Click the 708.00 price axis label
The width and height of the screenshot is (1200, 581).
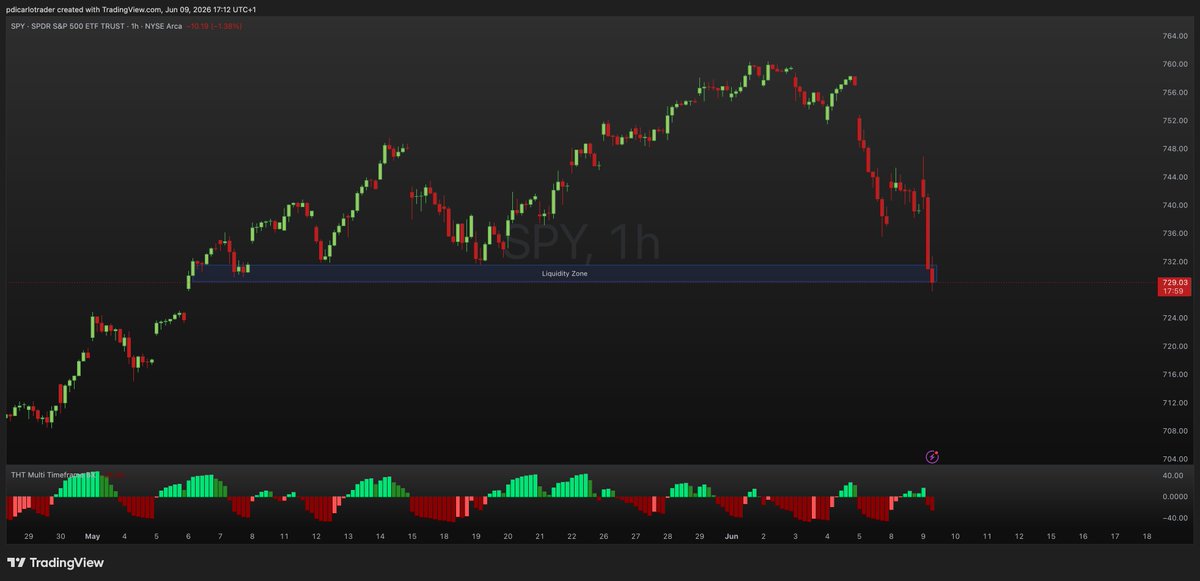[x=1174, y=431]
